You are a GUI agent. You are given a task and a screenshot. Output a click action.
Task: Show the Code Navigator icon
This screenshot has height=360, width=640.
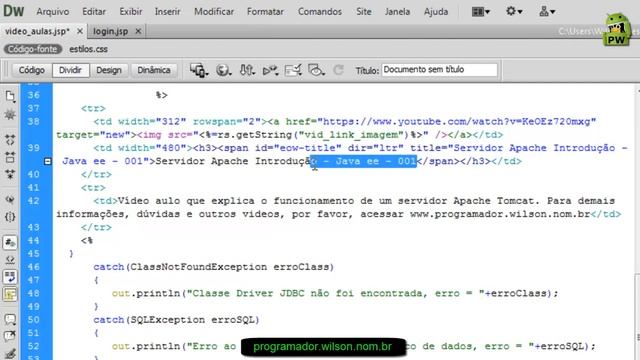[10, 115]
